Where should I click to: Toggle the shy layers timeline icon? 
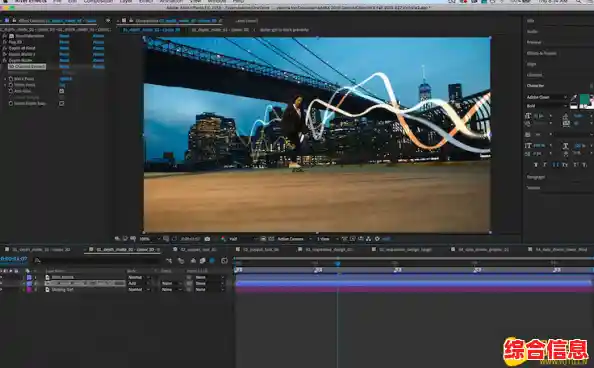193,260
